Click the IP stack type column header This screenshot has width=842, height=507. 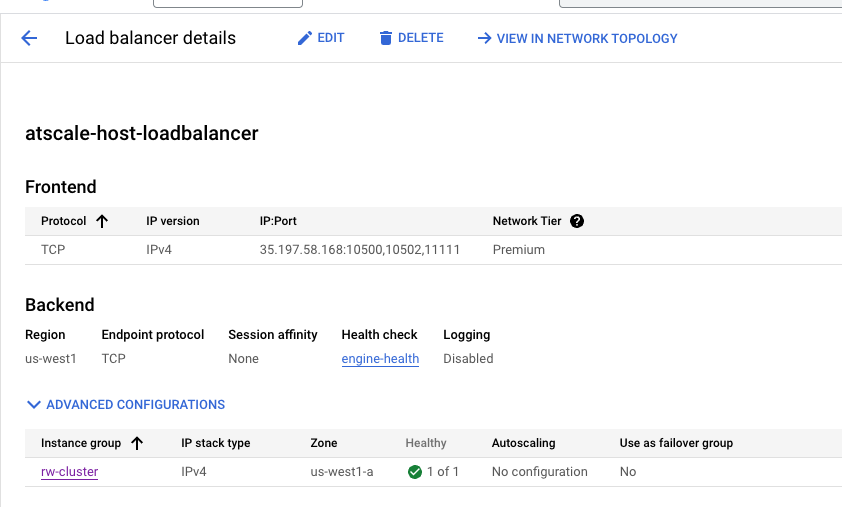(x=216, y=443)
